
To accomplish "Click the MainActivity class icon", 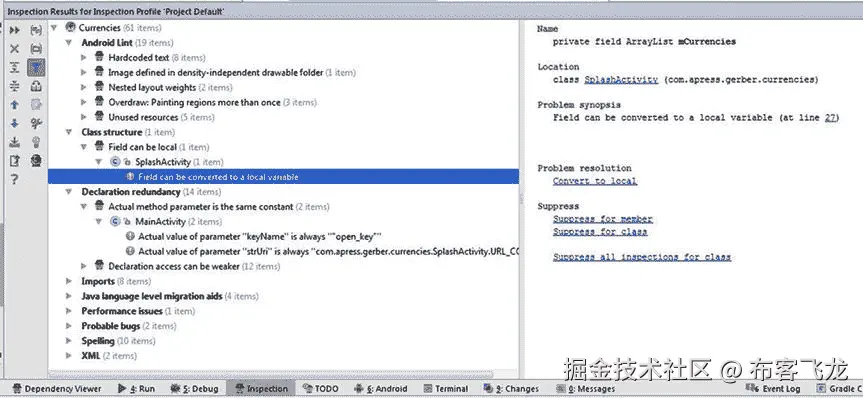I will click(116, 221).
